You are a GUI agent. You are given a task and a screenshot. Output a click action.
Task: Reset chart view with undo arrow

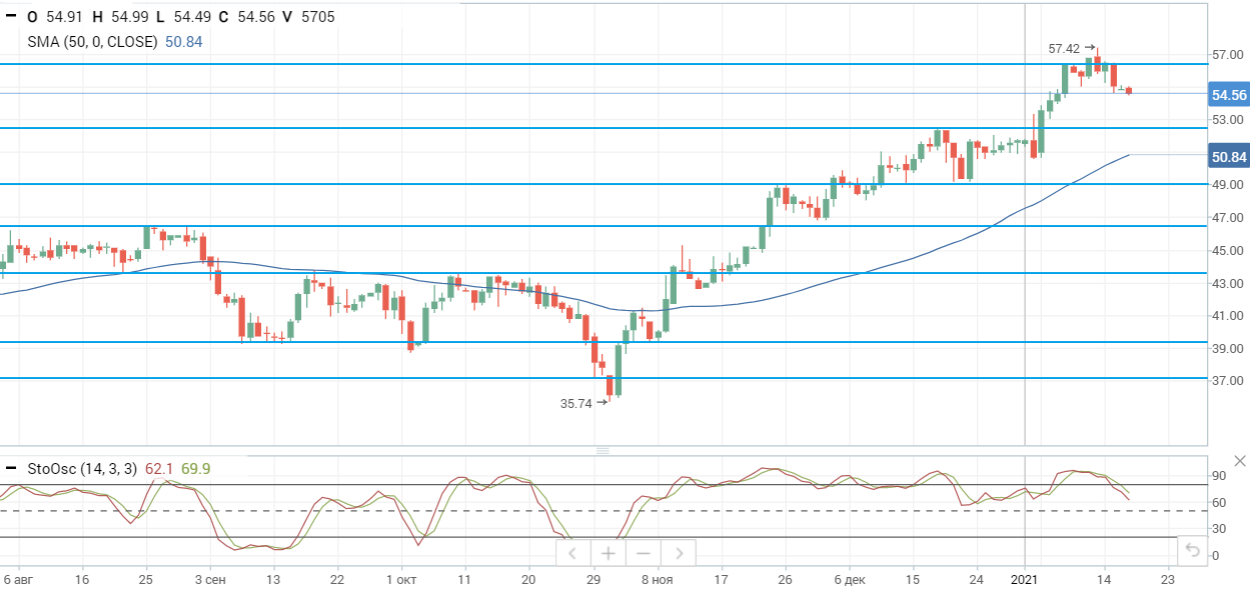point(1192,550)
